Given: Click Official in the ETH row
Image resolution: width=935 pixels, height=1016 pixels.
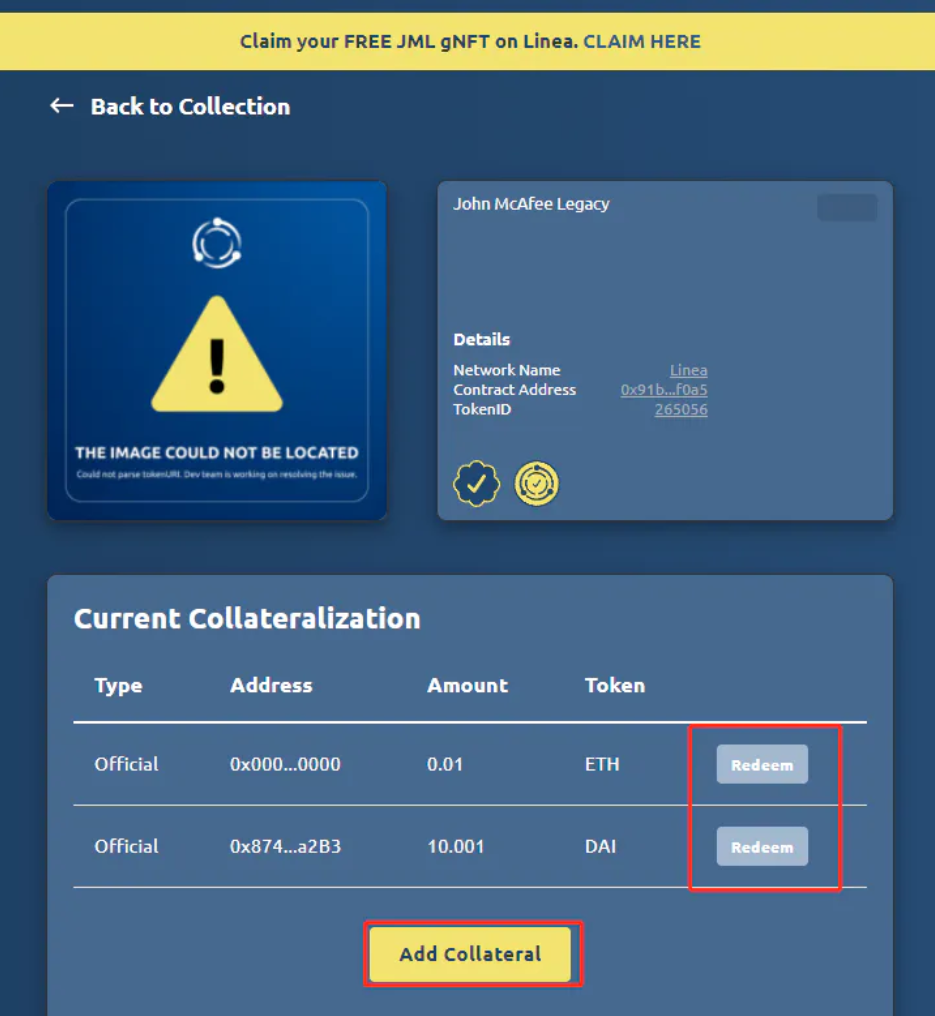Looking at the screenshot, I should [126, 764].
